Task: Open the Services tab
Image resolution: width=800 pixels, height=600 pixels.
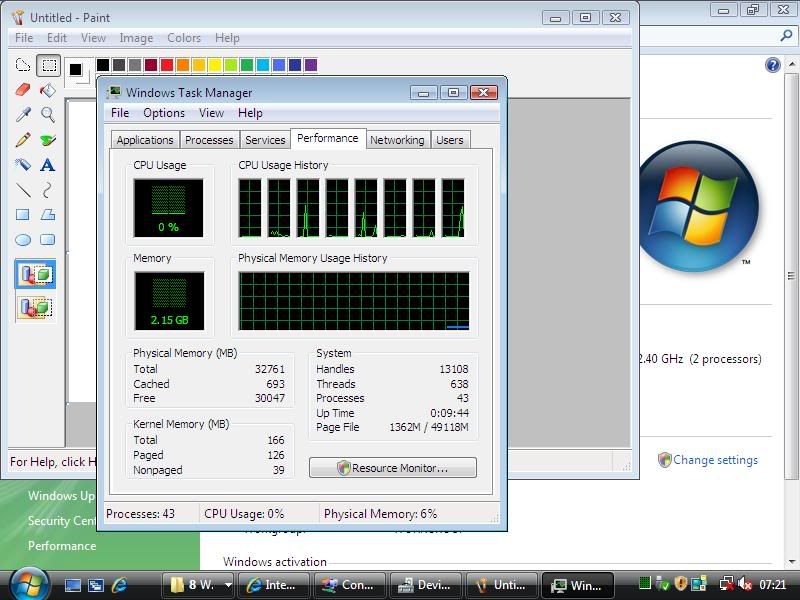Action: (265, 140)
